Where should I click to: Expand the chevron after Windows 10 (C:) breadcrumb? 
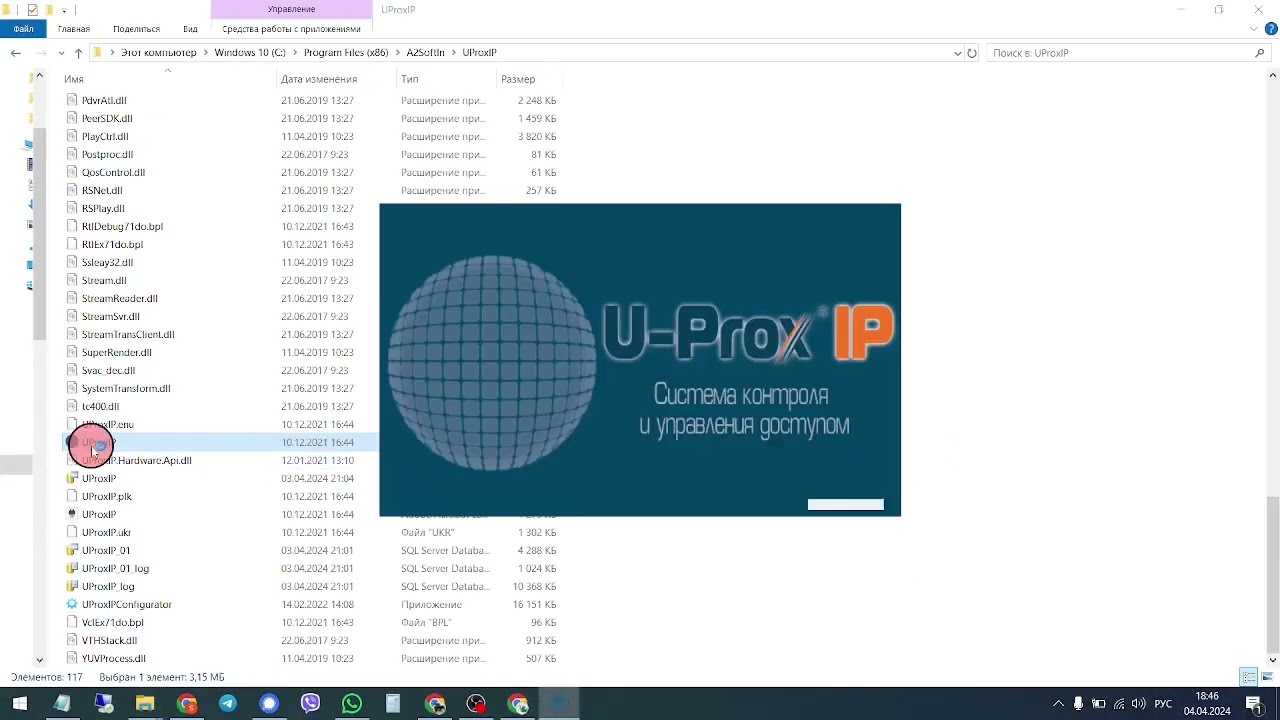click(x=294, y=52)
